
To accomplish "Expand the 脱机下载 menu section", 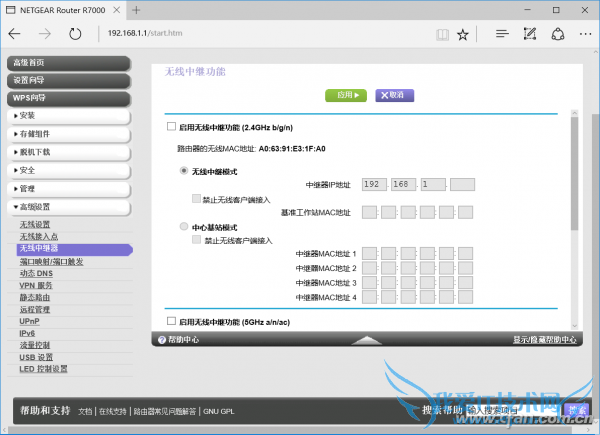I will 69,153.
